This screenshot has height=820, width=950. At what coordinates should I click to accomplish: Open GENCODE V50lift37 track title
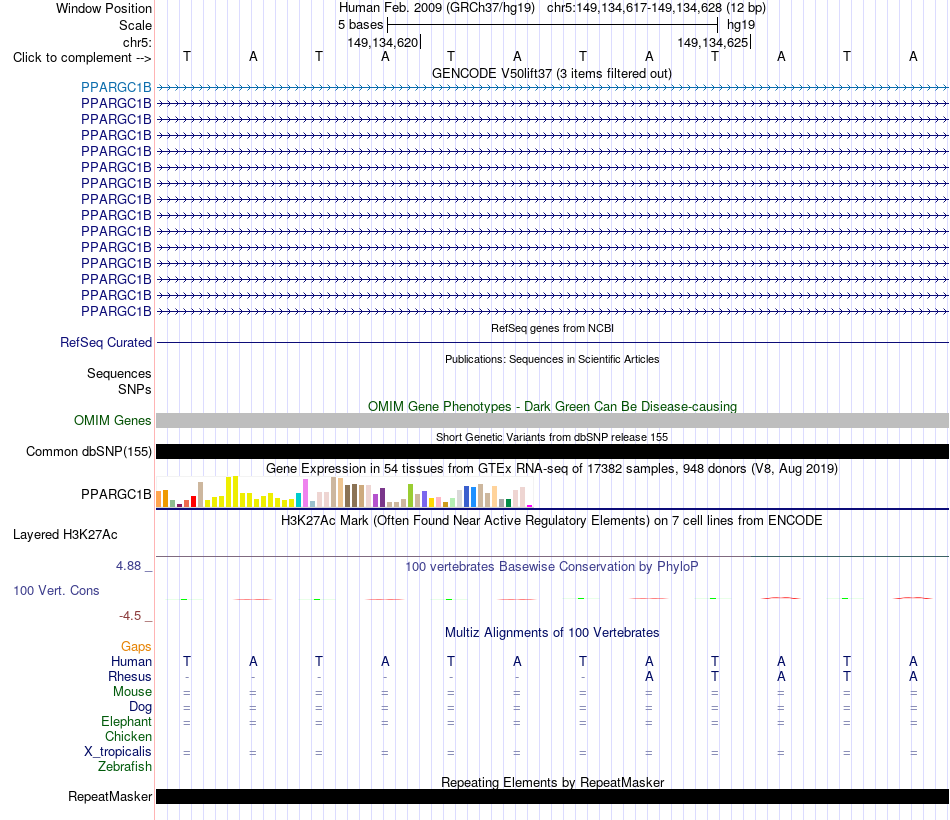(551, 73)
